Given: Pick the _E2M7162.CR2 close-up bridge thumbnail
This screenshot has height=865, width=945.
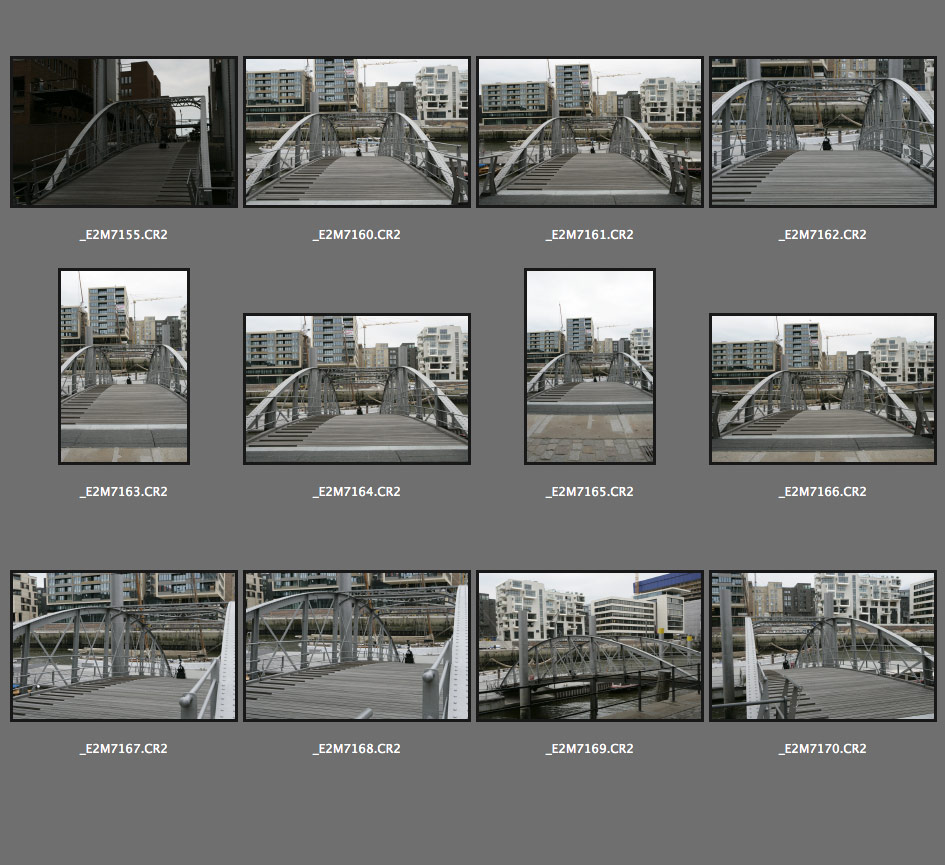Looking at the screenshot, I should coord(823,132).
